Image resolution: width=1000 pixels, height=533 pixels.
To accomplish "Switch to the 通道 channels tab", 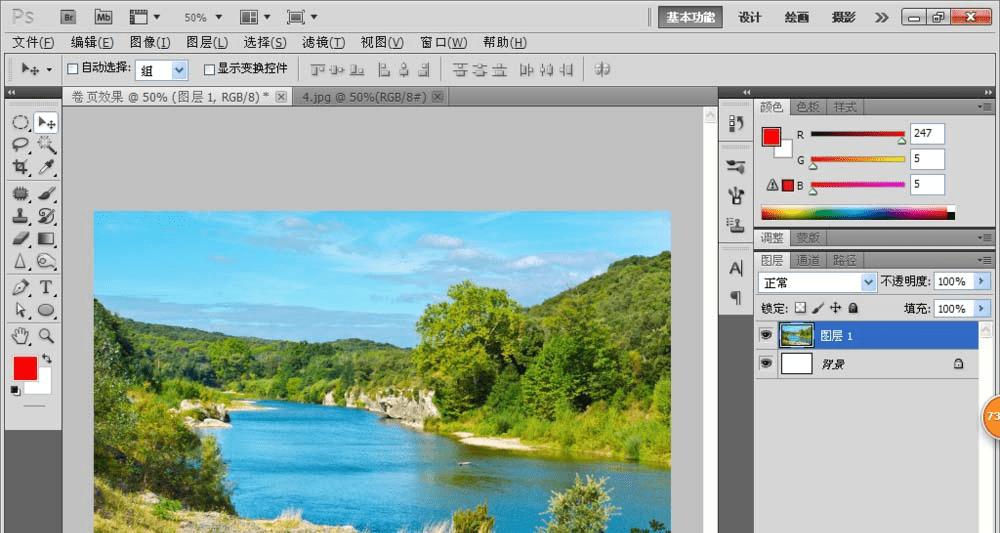I will (808, 260).
